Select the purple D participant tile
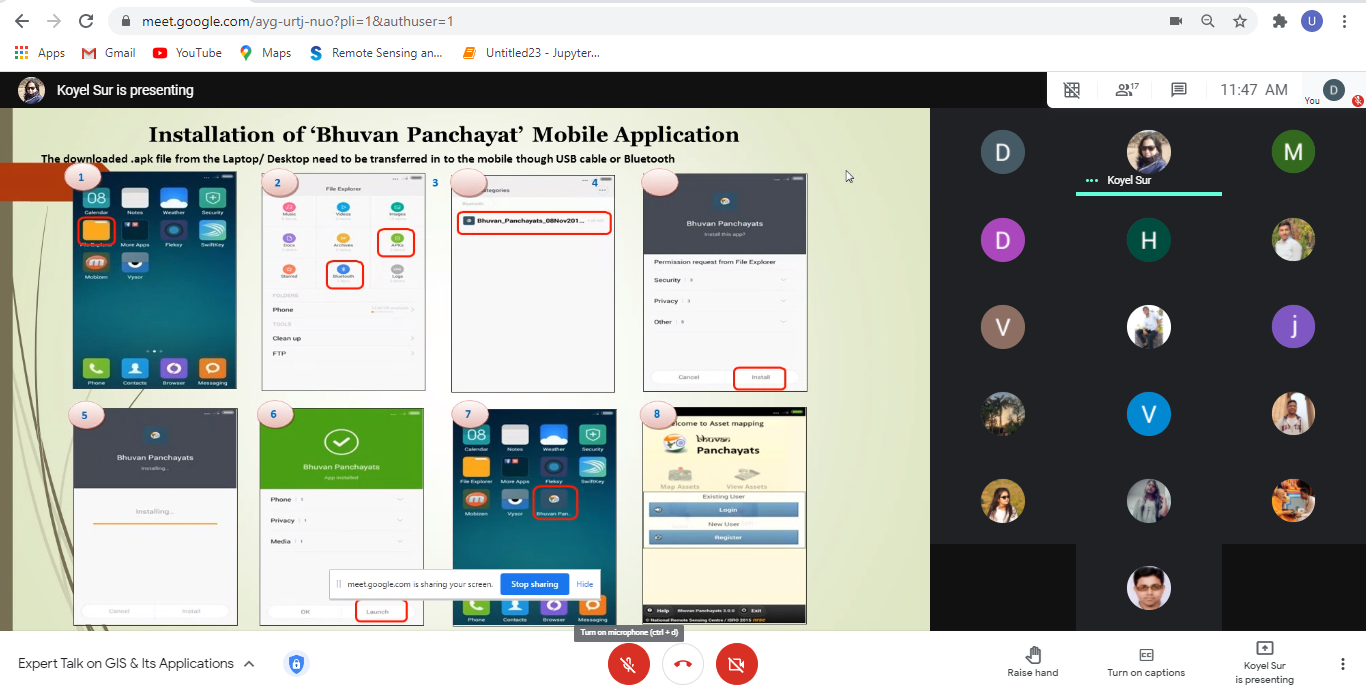 [1003, 240]
